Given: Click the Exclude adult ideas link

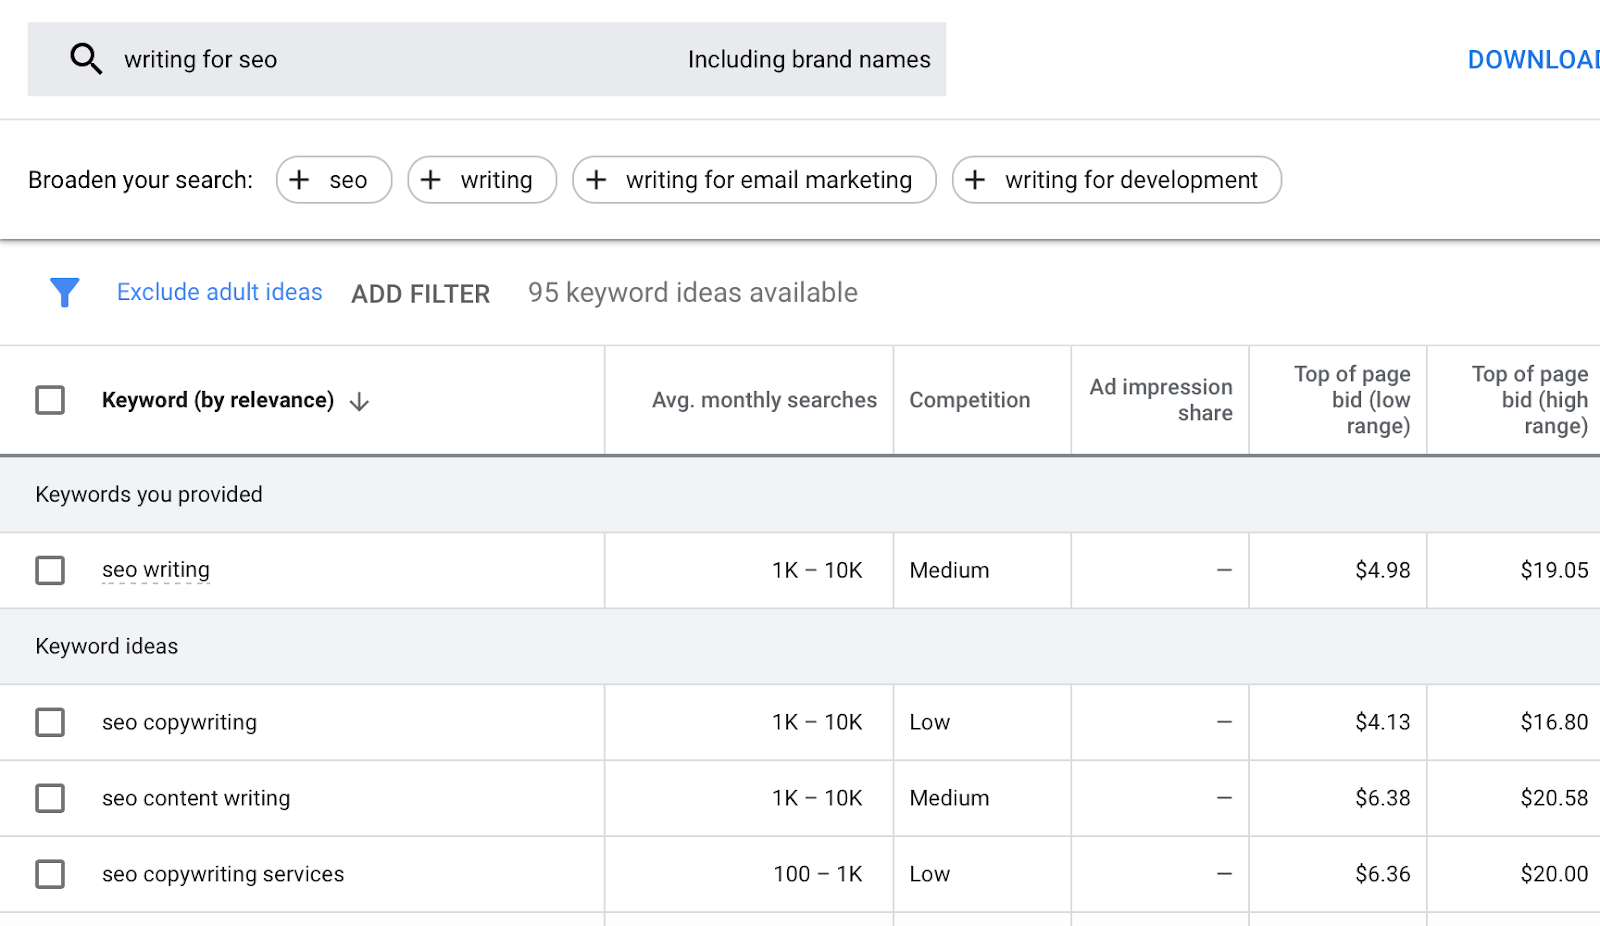Looking at the screenshot, I should [x=220, y=292].
